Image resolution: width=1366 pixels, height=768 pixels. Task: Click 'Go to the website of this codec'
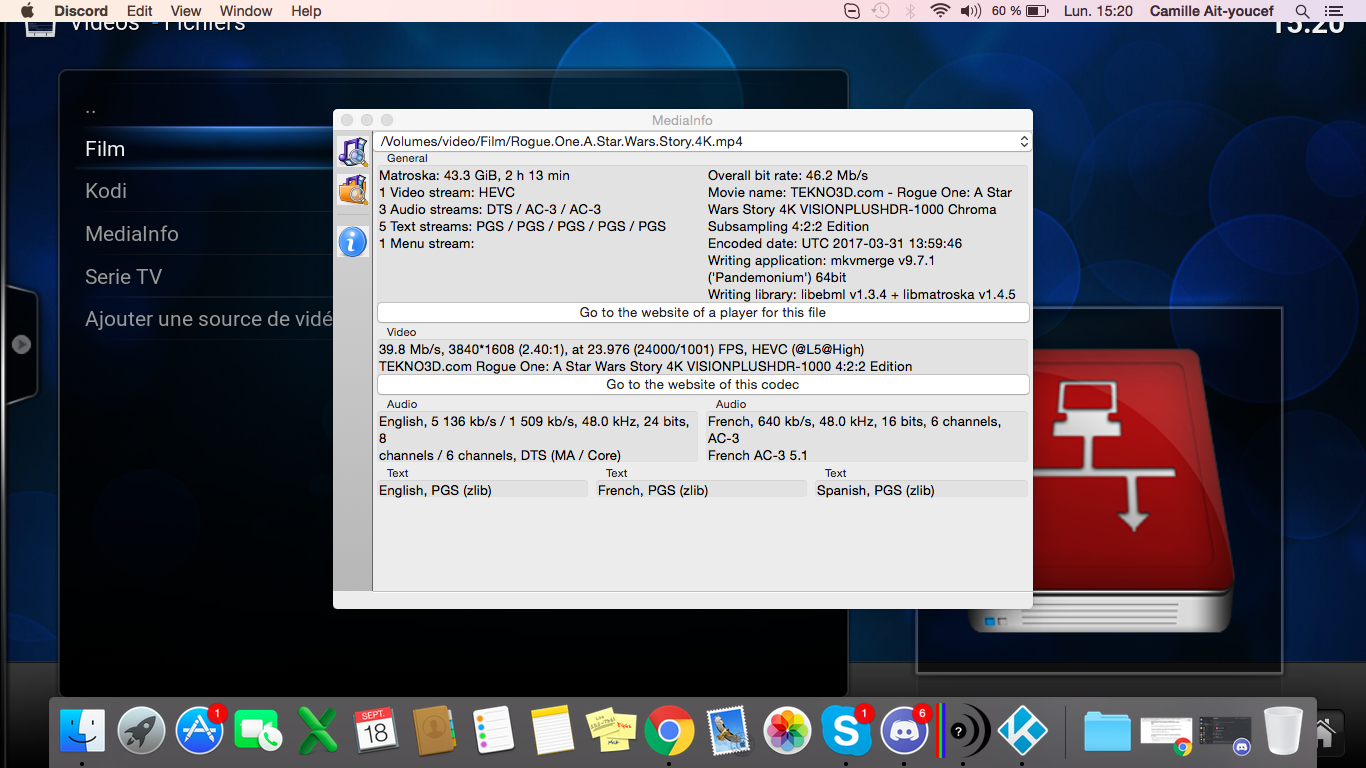[703, 385]
